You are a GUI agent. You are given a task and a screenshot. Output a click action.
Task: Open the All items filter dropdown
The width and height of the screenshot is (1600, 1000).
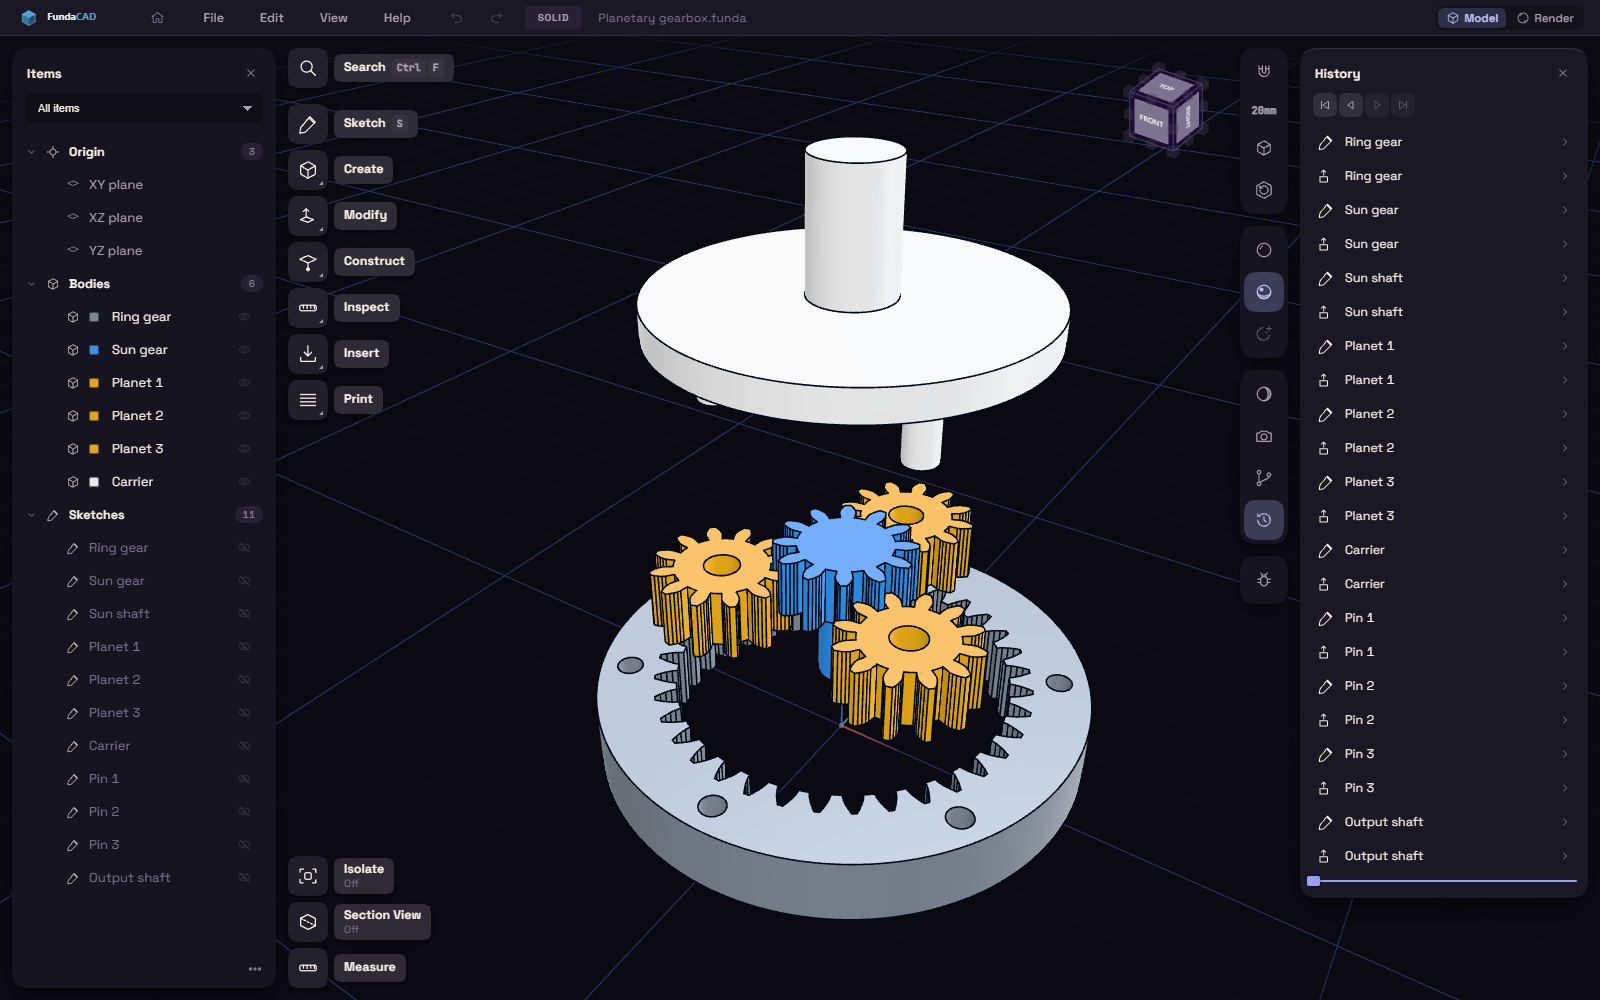[x=144, y=108]
